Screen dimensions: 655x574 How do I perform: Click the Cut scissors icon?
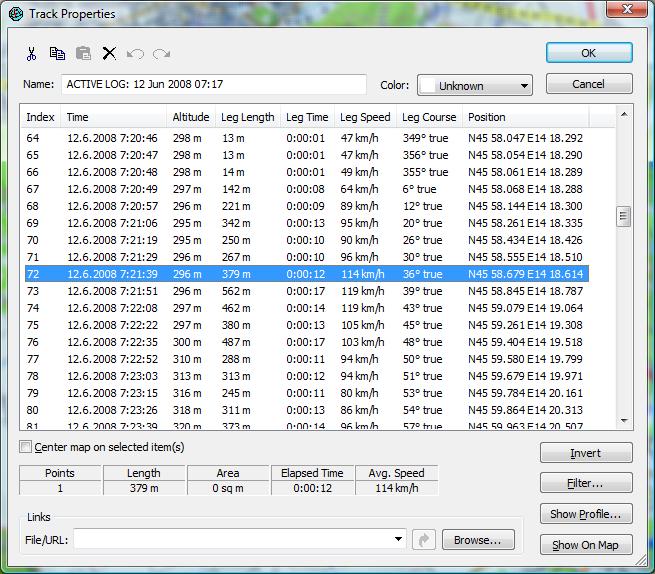(x=31, y=54)
